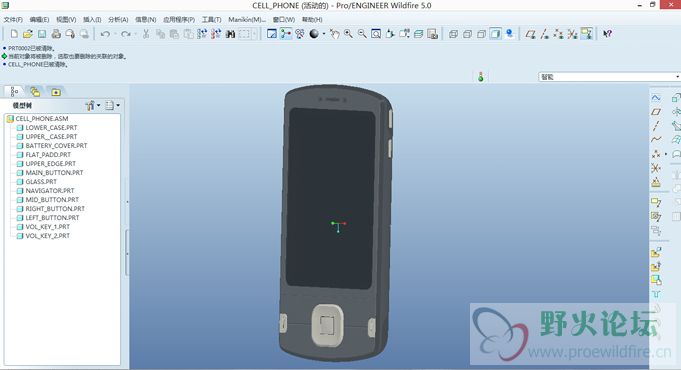The width and height of the screenshot is (681, 370).
Task: Click the Zoom In magnifier icon
Action: tap(348, 34)
